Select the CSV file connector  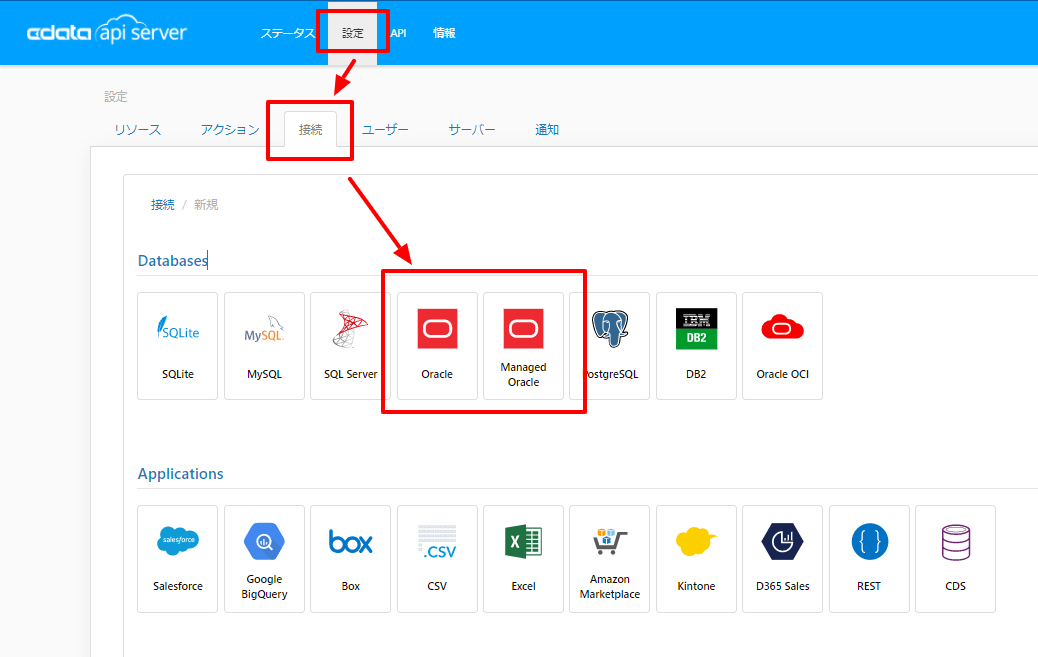(x=437, y=559)
